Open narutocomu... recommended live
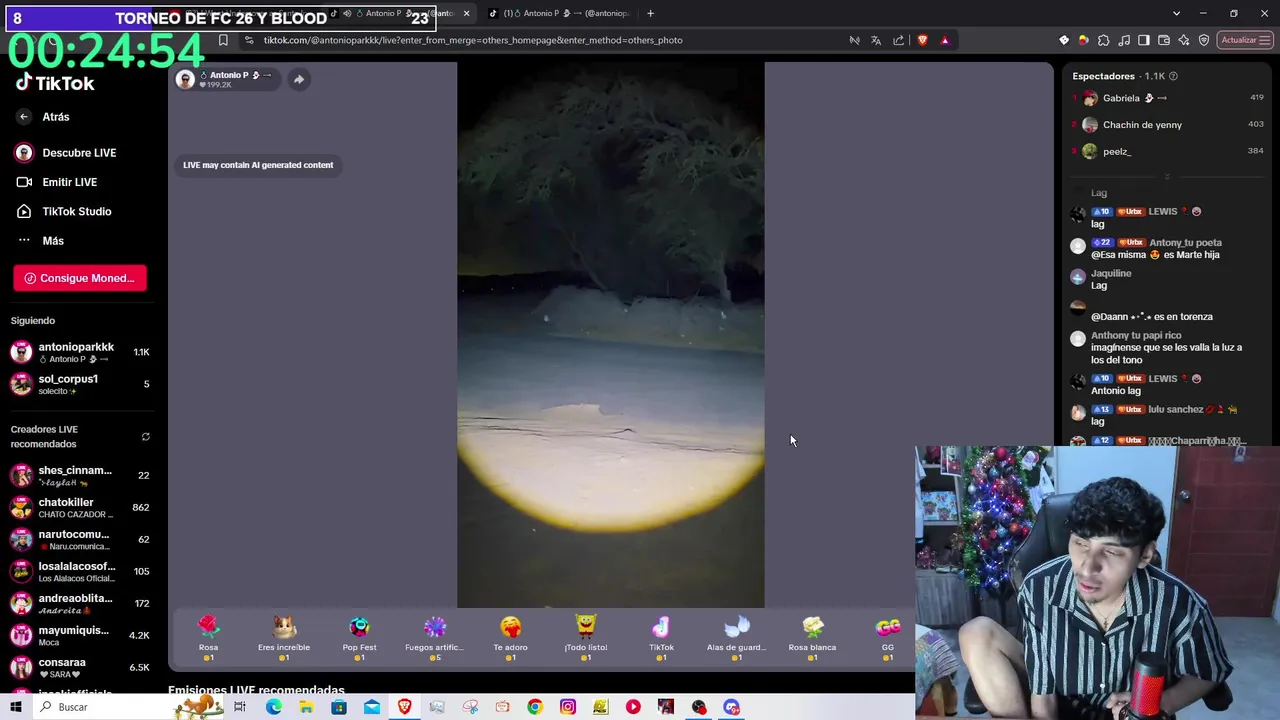The height and width of the screenshot is (720, 1280). coord(80,539)
